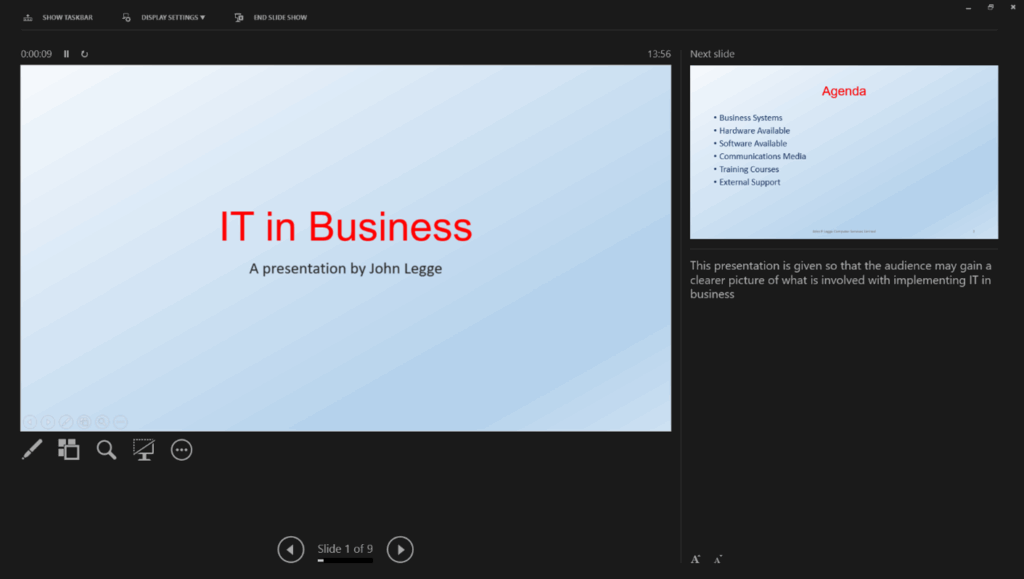1024x579 pixels.
Task: Advance to the next slide
Action: click(400, 549)
